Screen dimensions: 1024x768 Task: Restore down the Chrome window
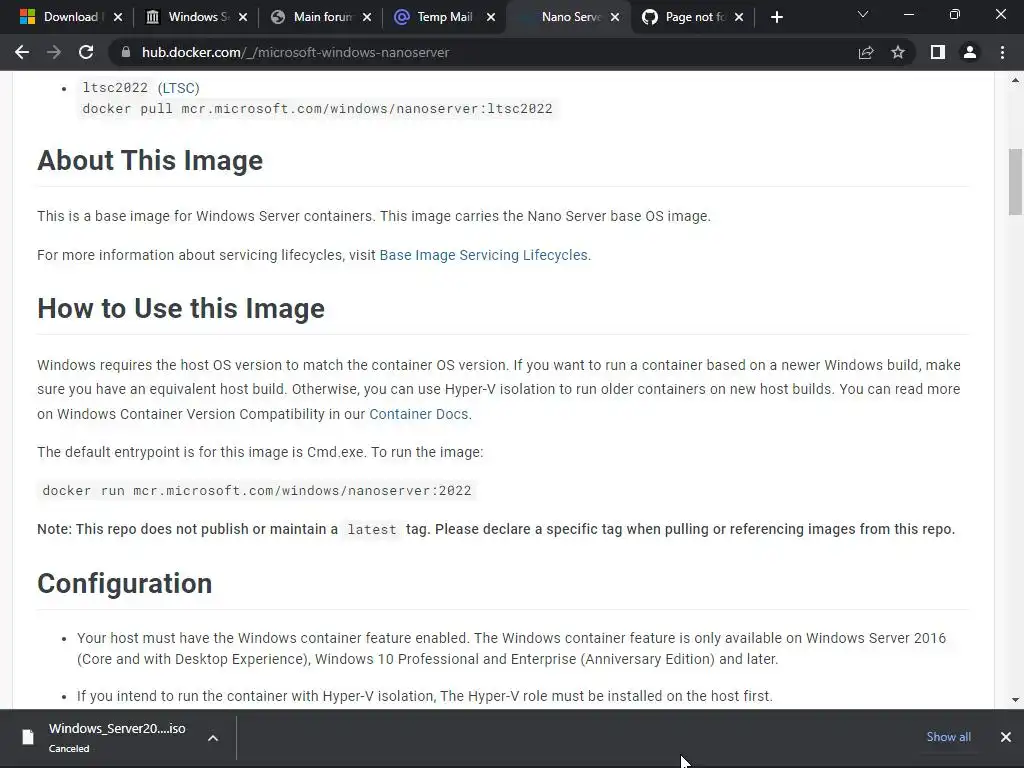point(955,14)
